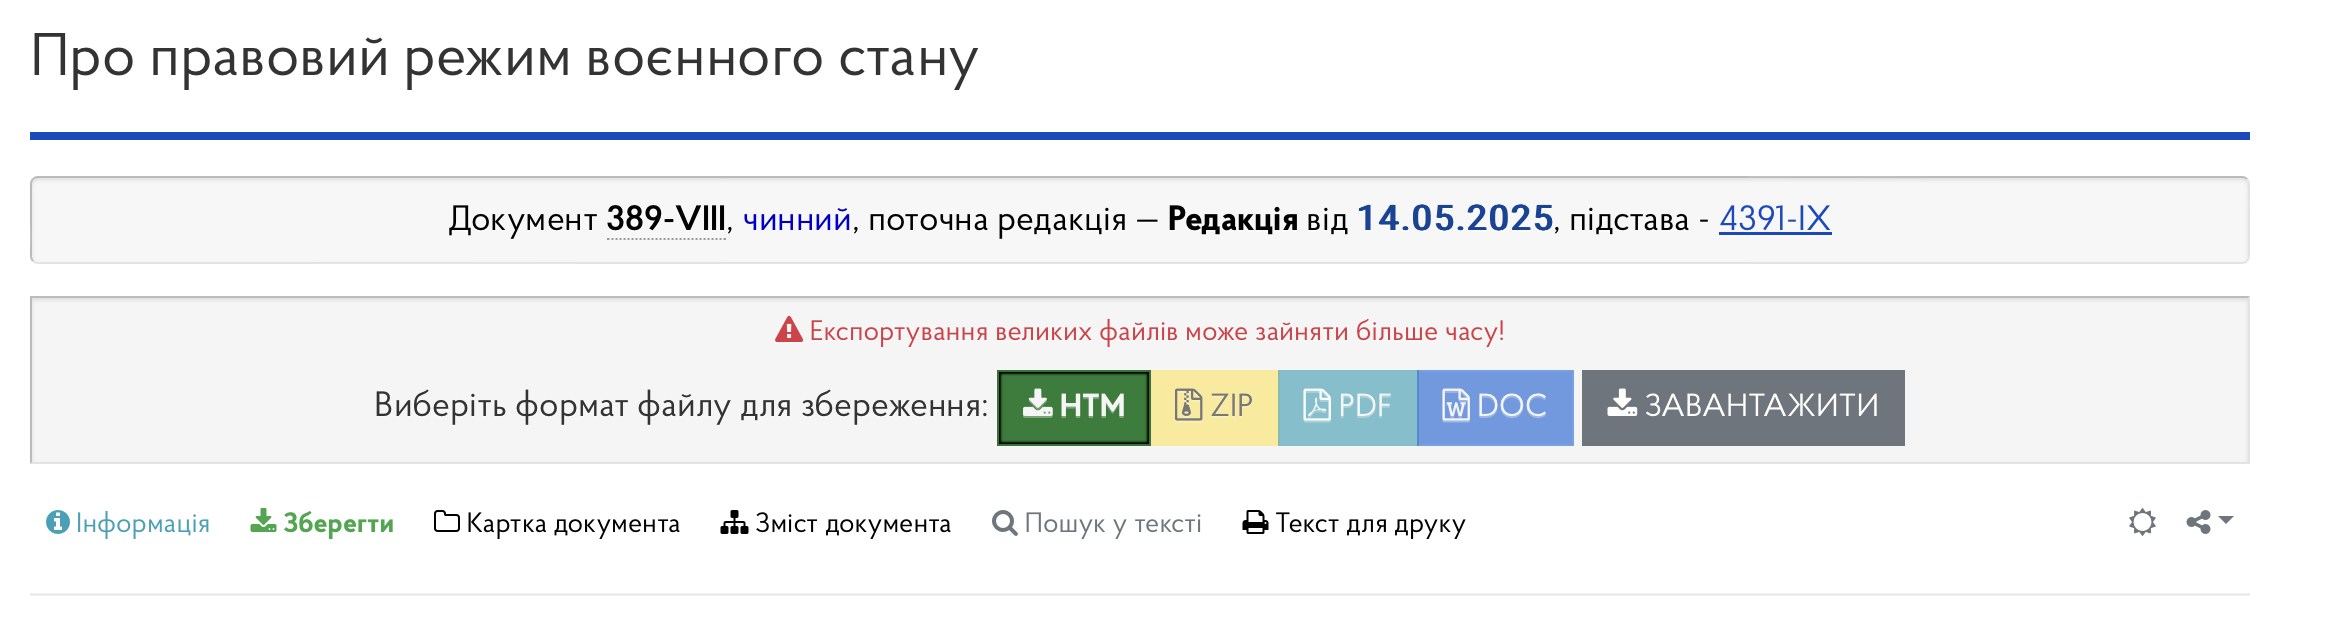Expand the share dropdown arrow

[2226, 520]
